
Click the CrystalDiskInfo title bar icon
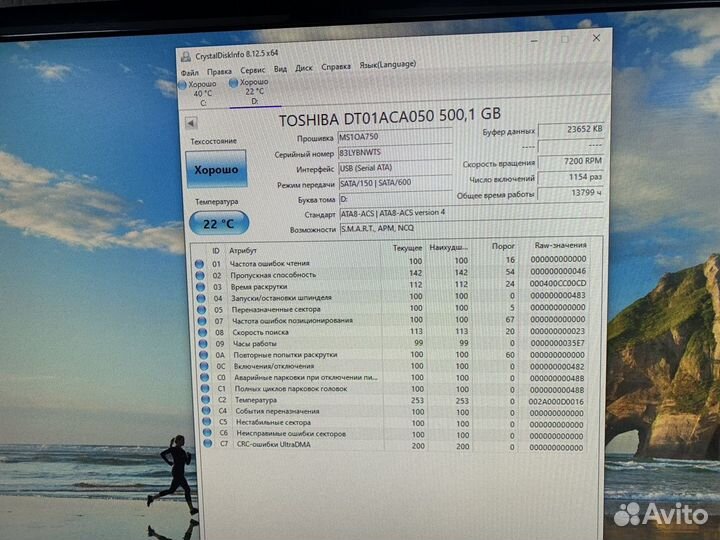(x=186, y=57)
